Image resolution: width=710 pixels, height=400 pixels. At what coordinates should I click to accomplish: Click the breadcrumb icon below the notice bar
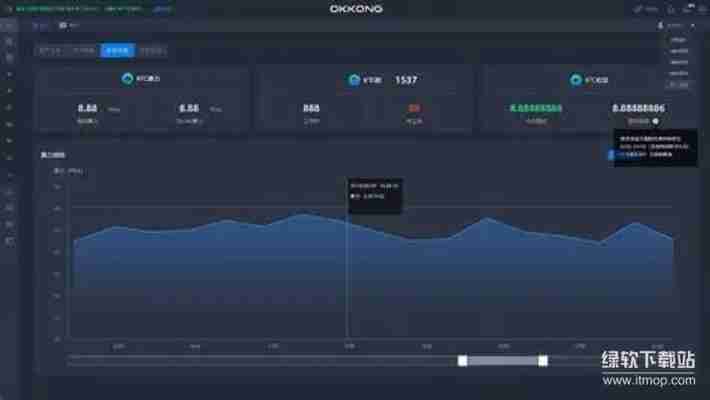click(63, 25)
